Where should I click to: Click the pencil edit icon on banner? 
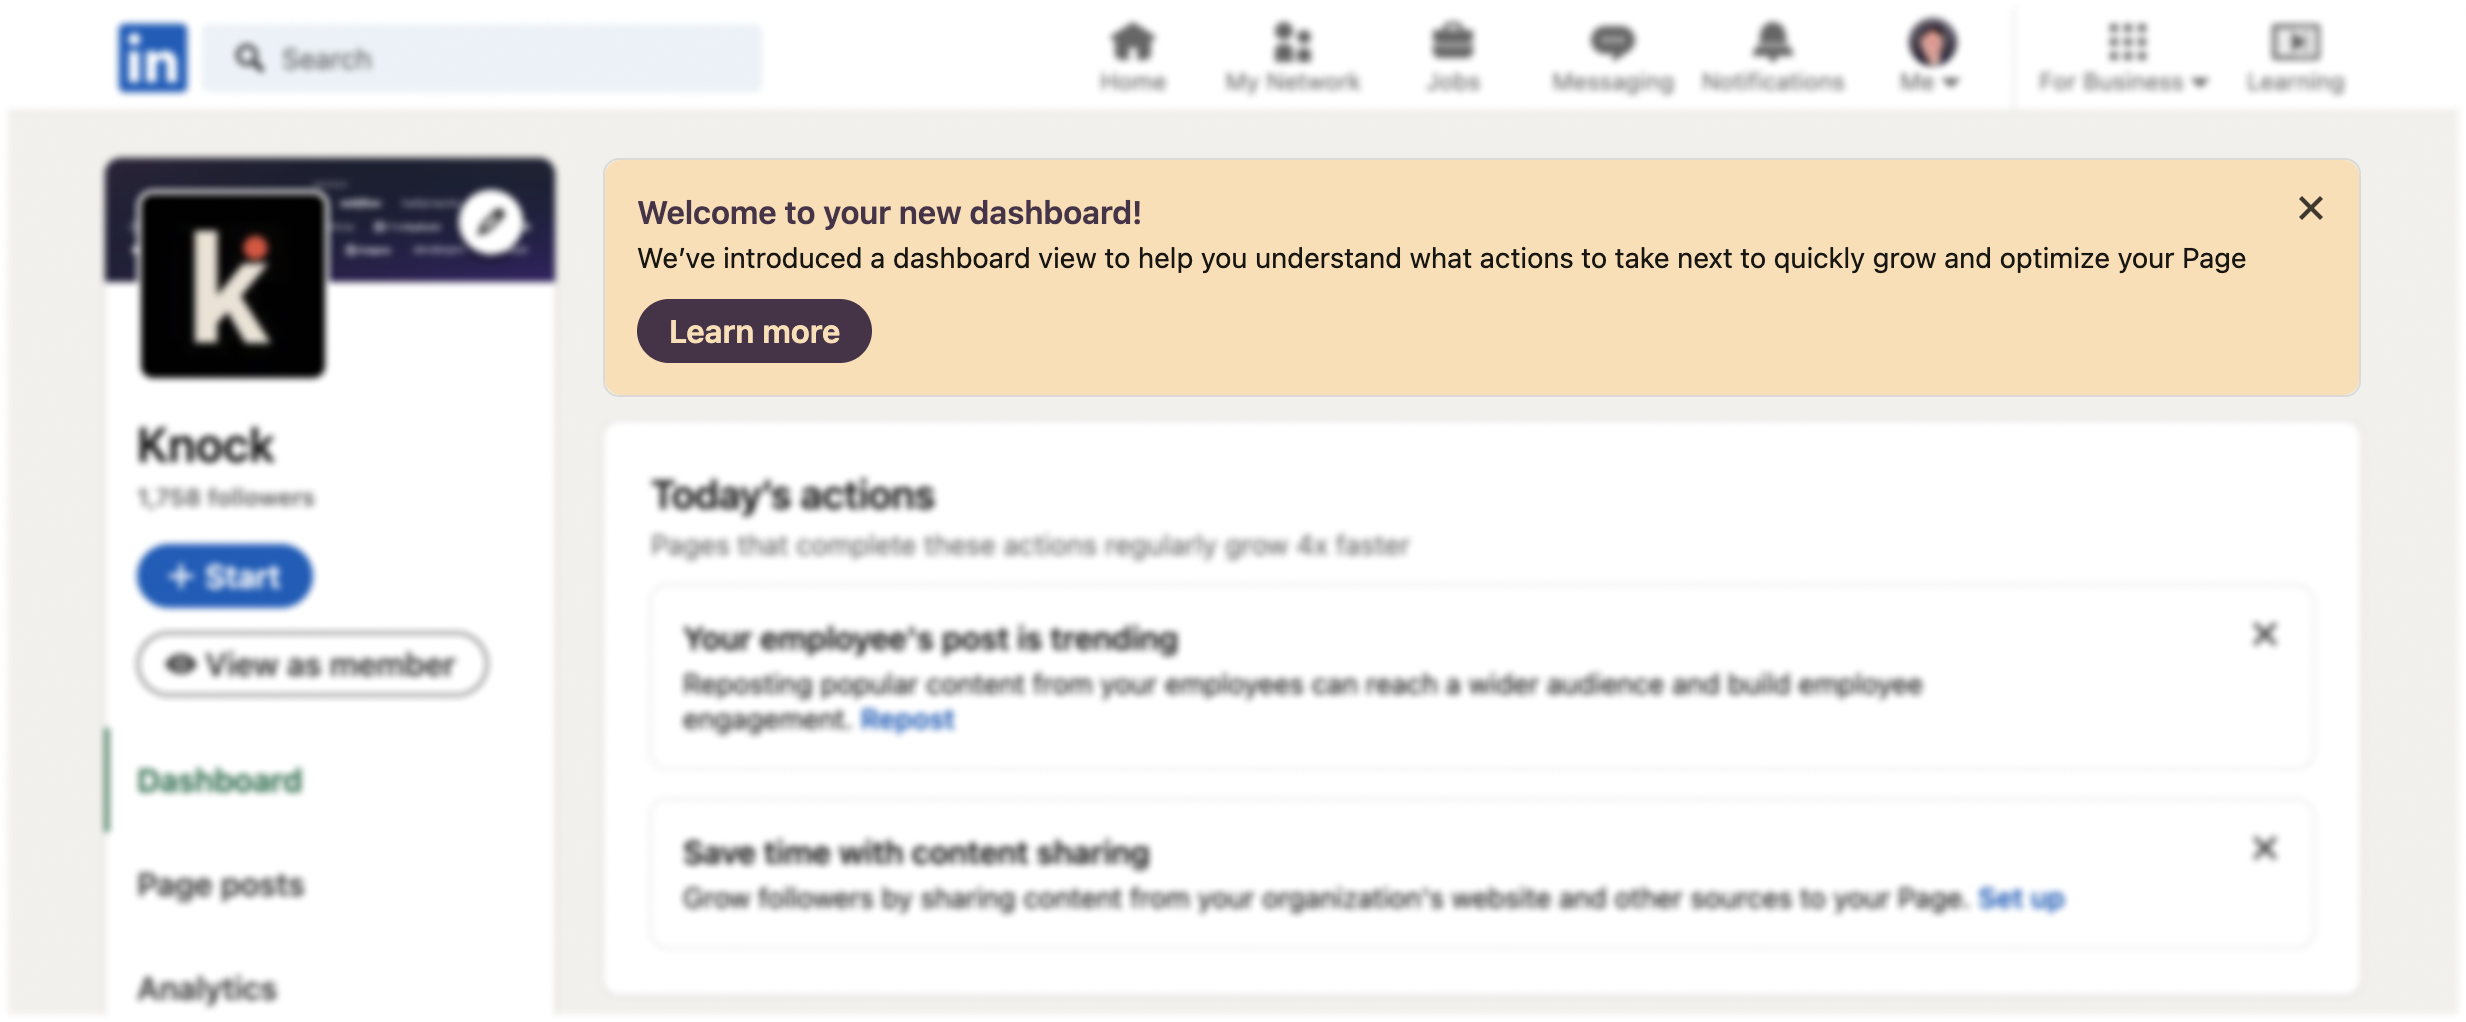click(490, 222)
